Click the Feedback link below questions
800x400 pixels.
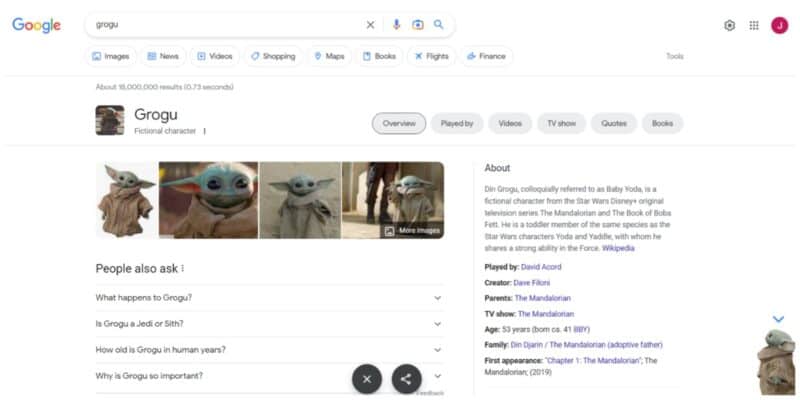[x=430, y=393]
